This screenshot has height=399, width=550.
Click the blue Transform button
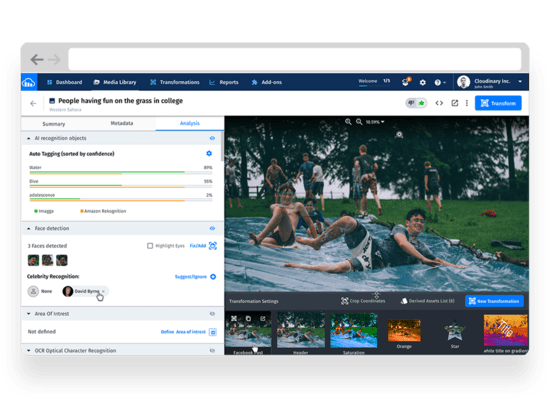click(498, 103)
